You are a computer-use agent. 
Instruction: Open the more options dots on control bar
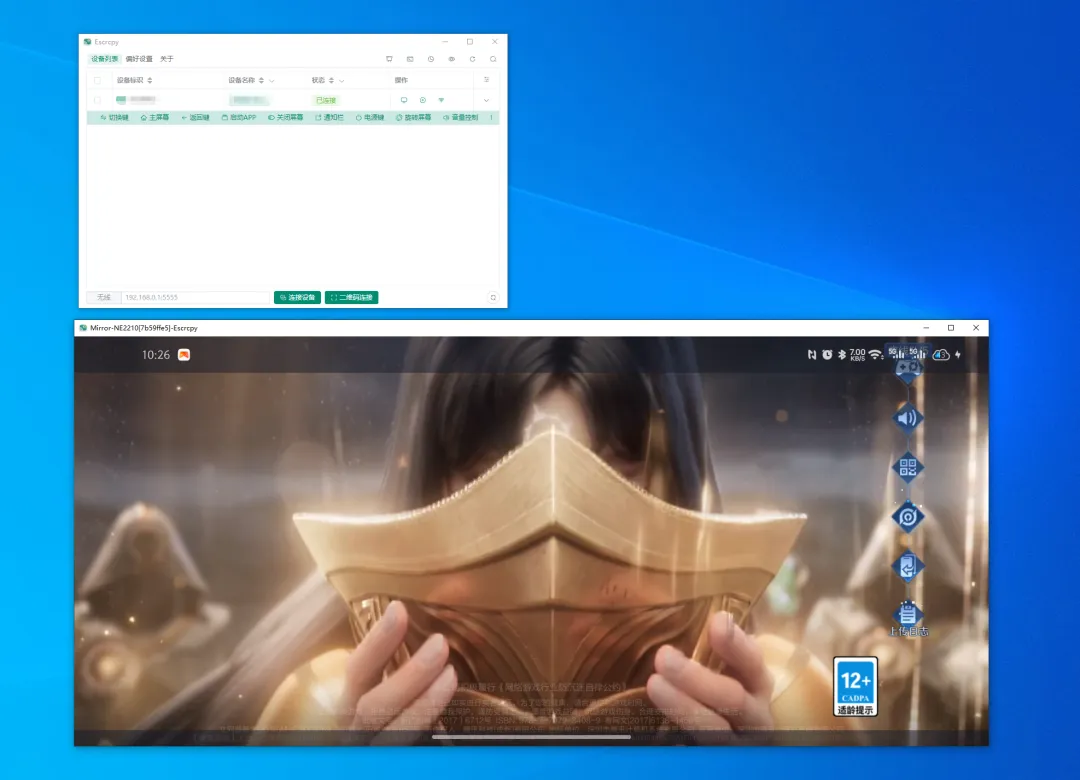[x=491, y=118]
